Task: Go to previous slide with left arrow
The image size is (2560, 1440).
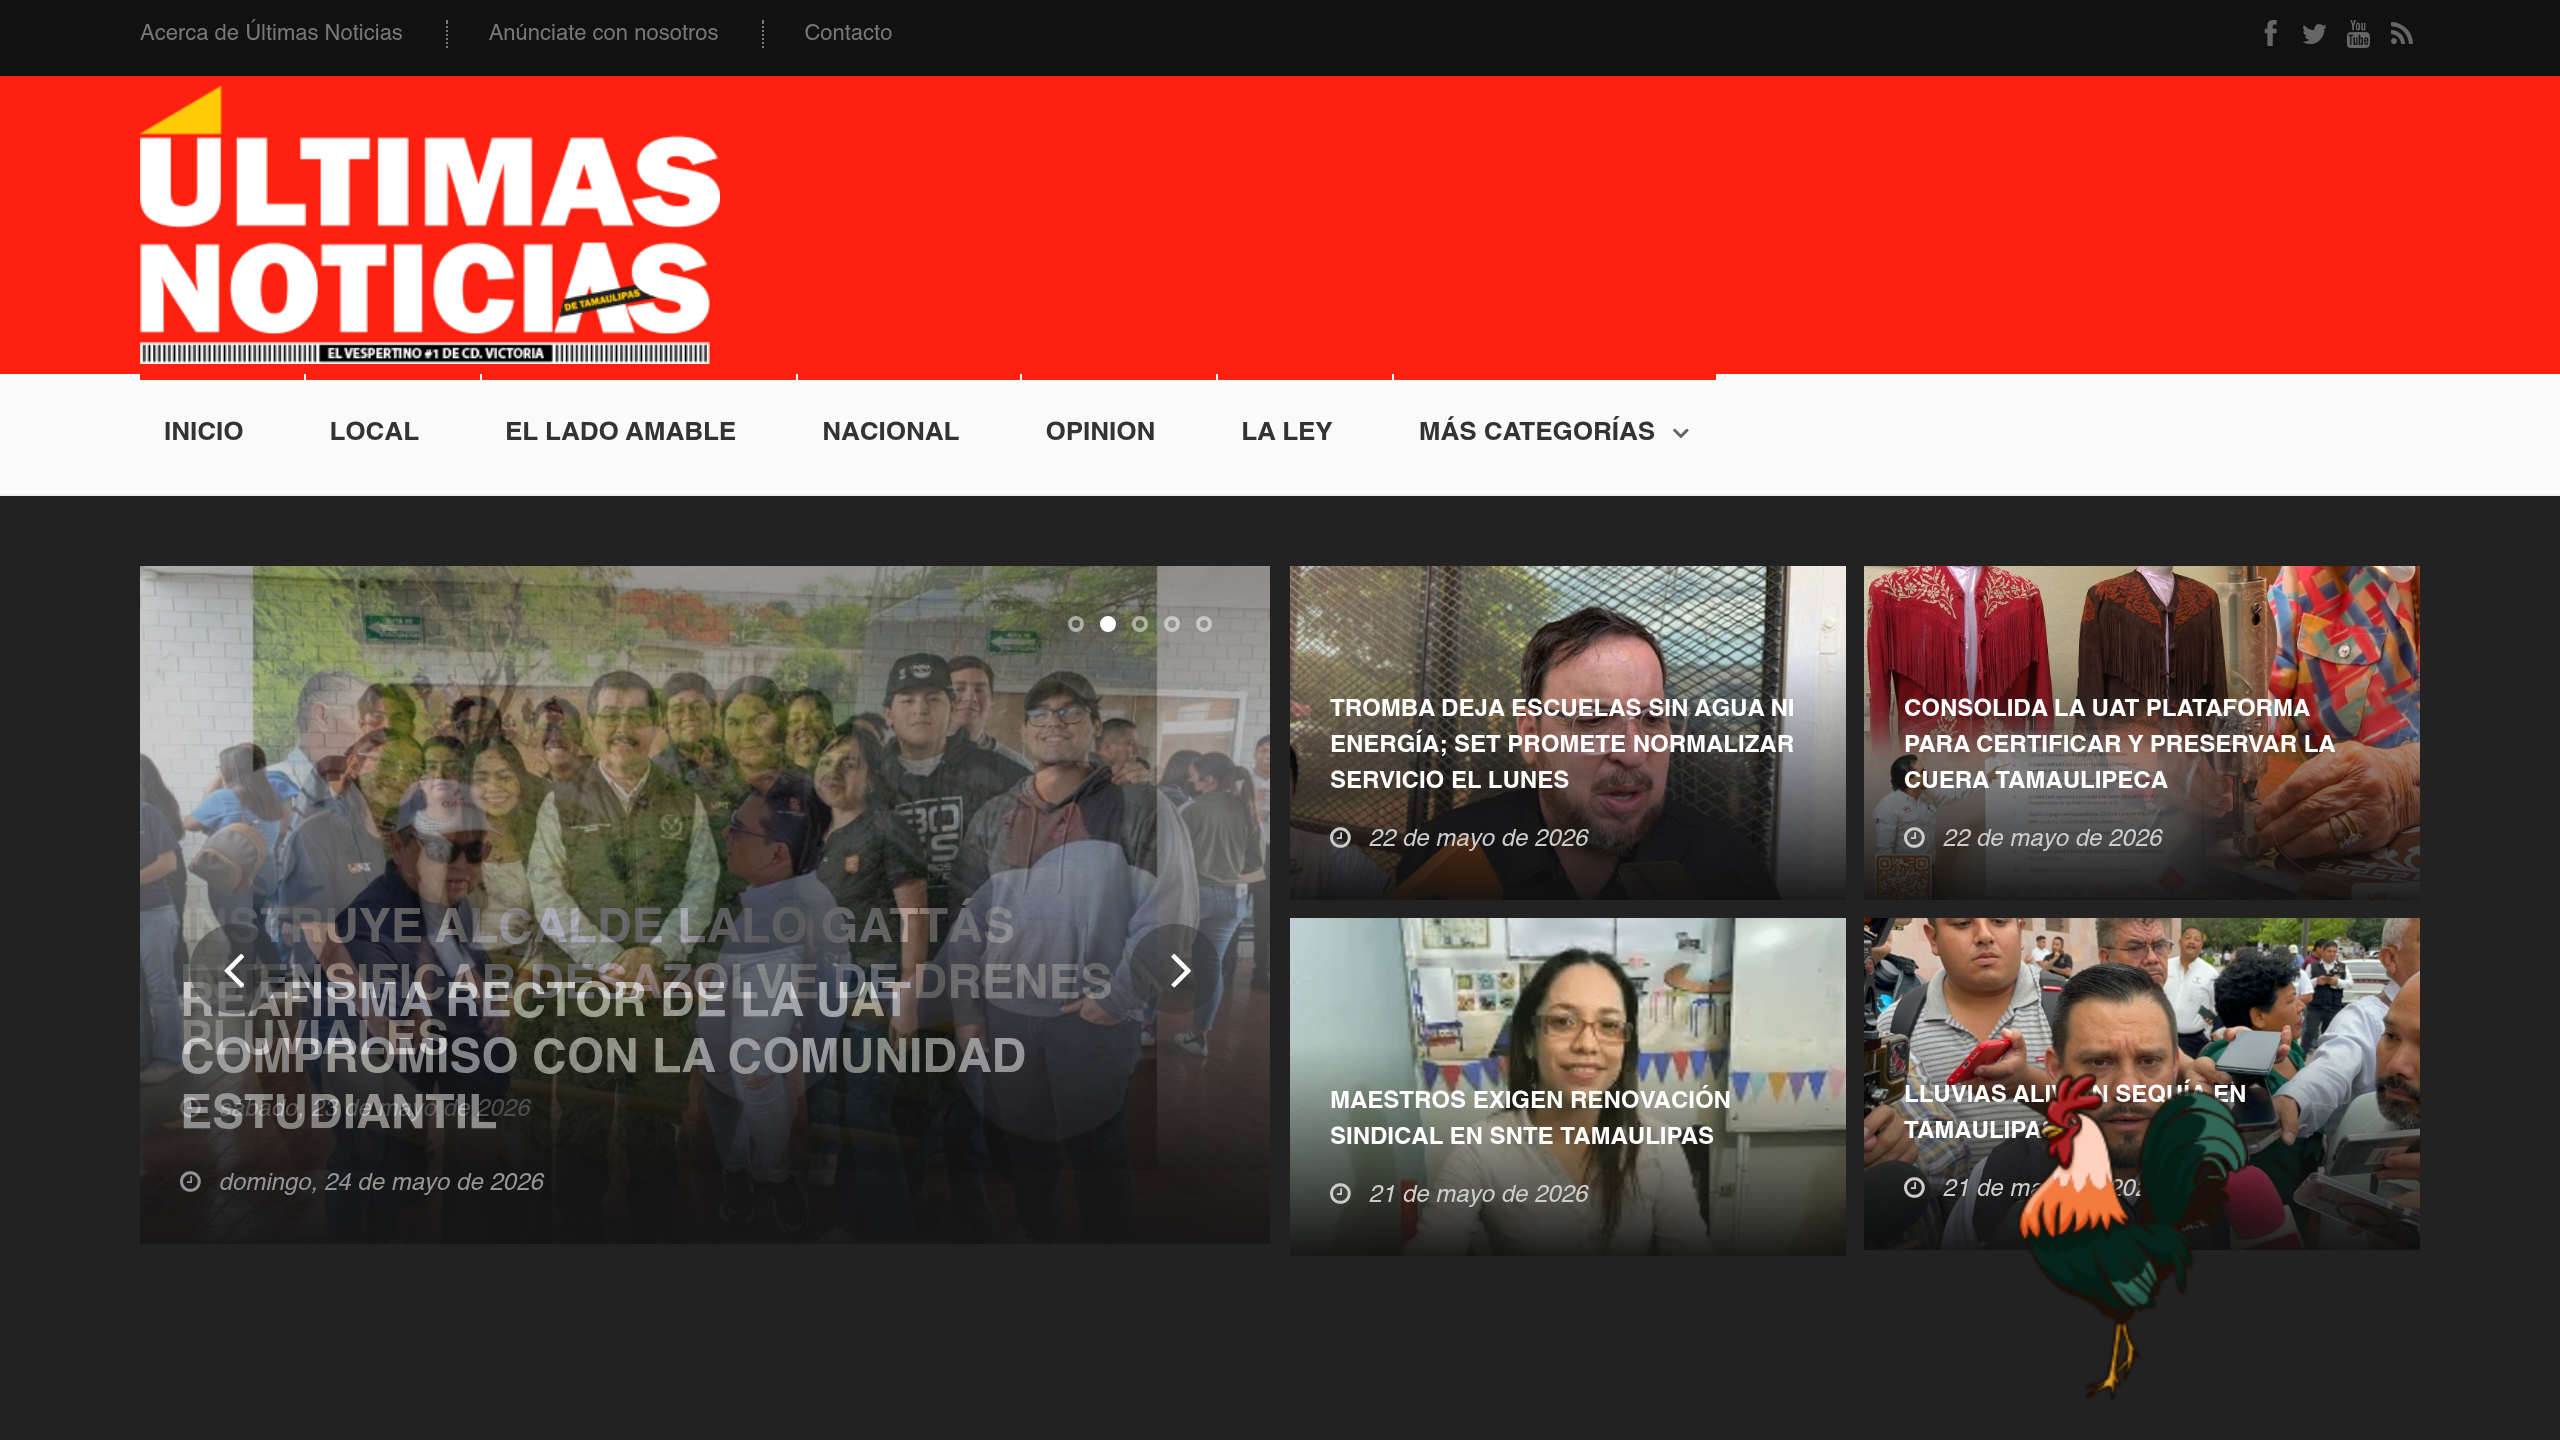Action: click(235, 970)
